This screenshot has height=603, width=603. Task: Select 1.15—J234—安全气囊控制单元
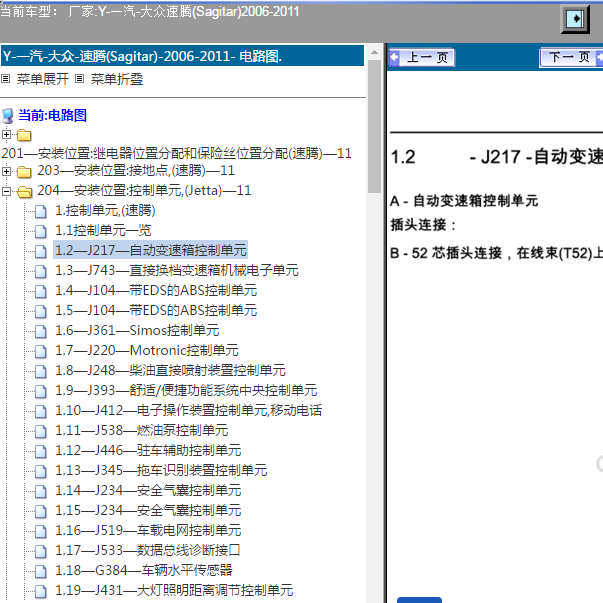148,510
